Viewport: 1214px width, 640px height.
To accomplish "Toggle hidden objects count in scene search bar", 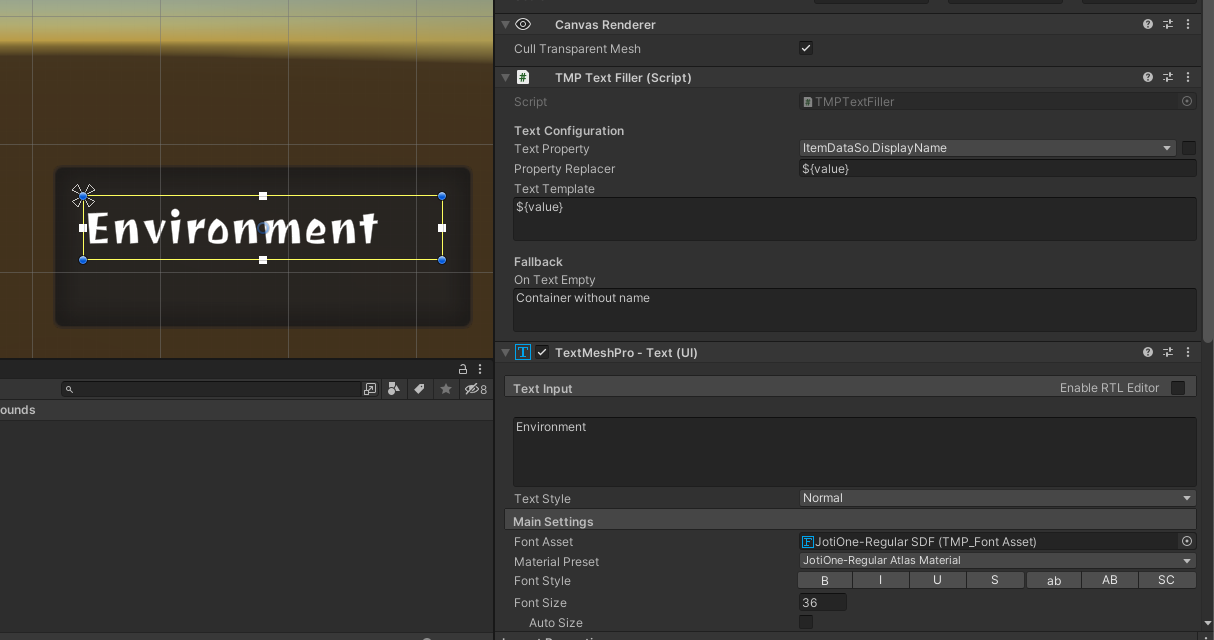I will (476, 389).
